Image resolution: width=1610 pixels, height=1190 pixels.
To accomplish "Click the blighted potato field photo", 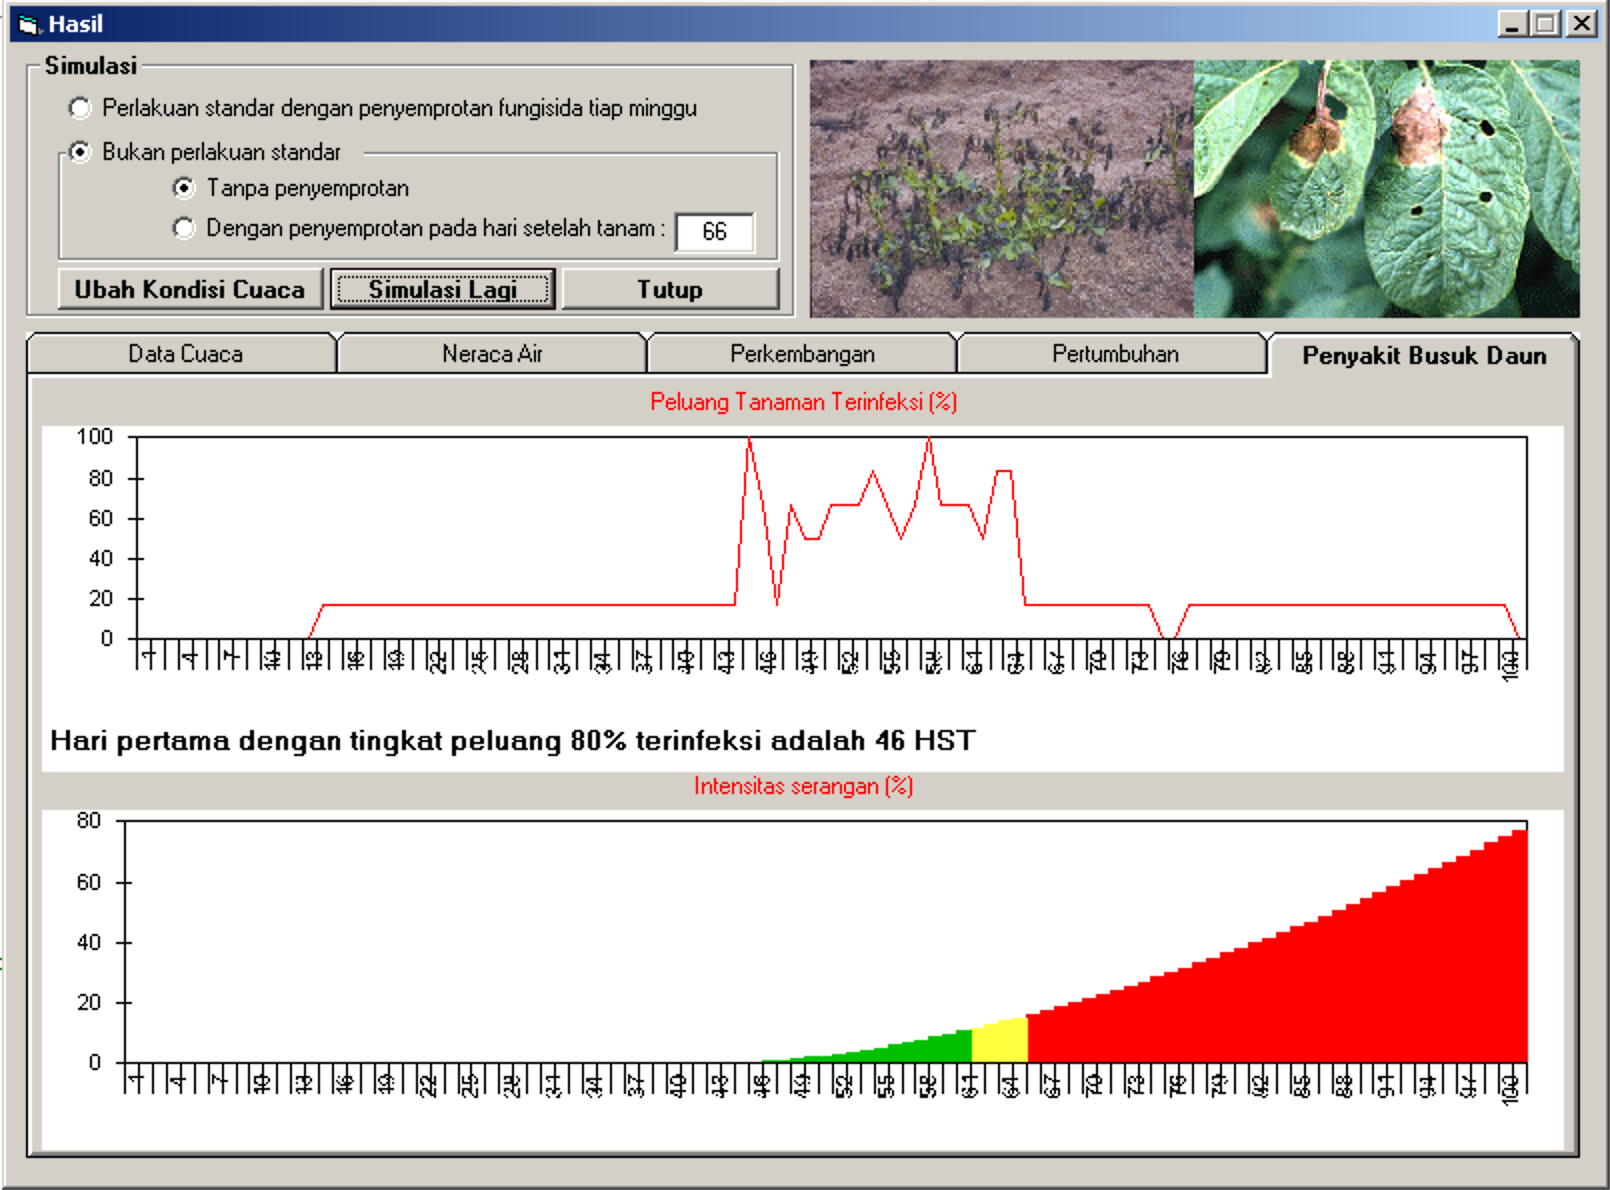I will (x=1001, y=189).
